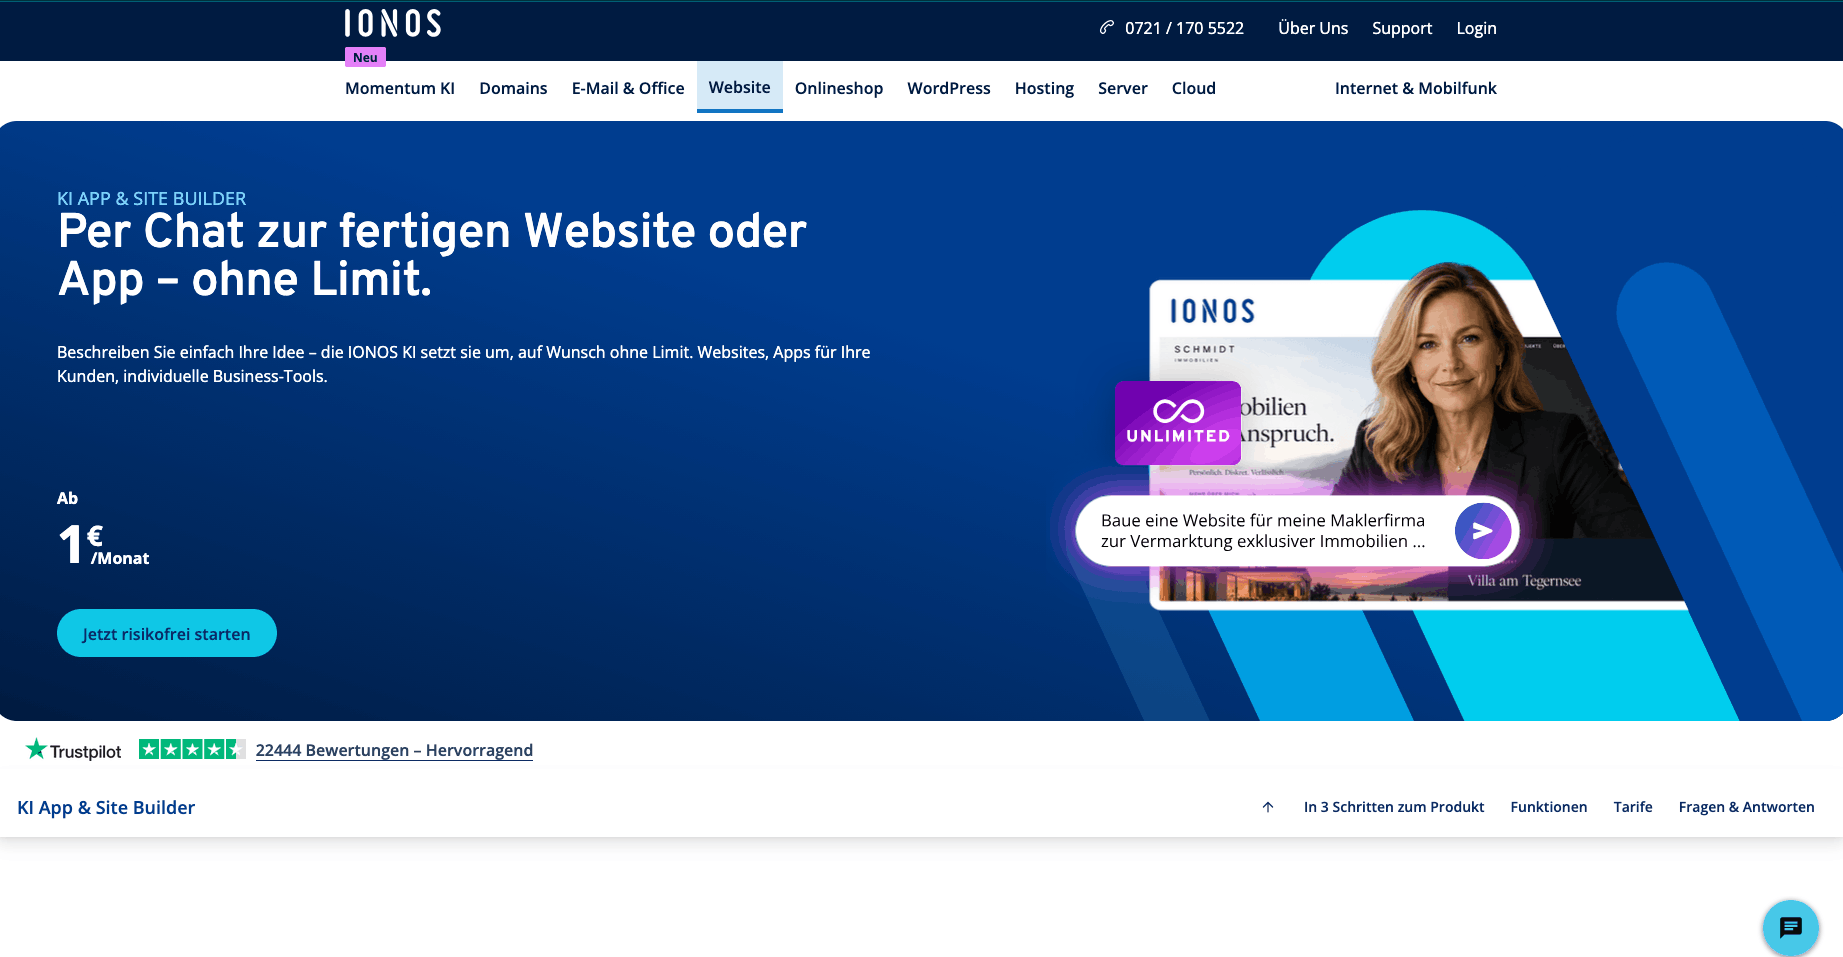This screenshot has width=1843, height=957.
Task: Click the IONOS logo in header
Action: click(392, 23)
